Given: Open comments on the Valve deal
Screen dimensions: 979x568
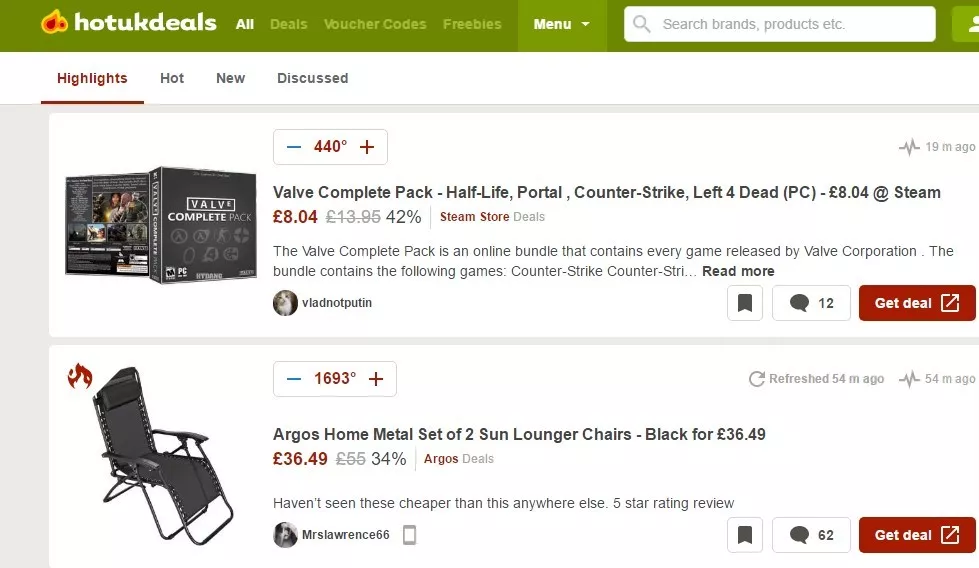Looking at the screenshot, I should coord(811,303).
